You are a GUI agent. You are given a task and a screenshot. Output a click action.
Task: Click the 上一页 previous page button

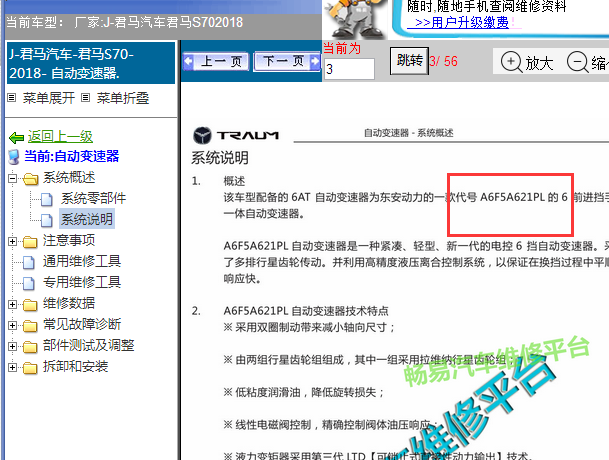[x=217, y=61]
